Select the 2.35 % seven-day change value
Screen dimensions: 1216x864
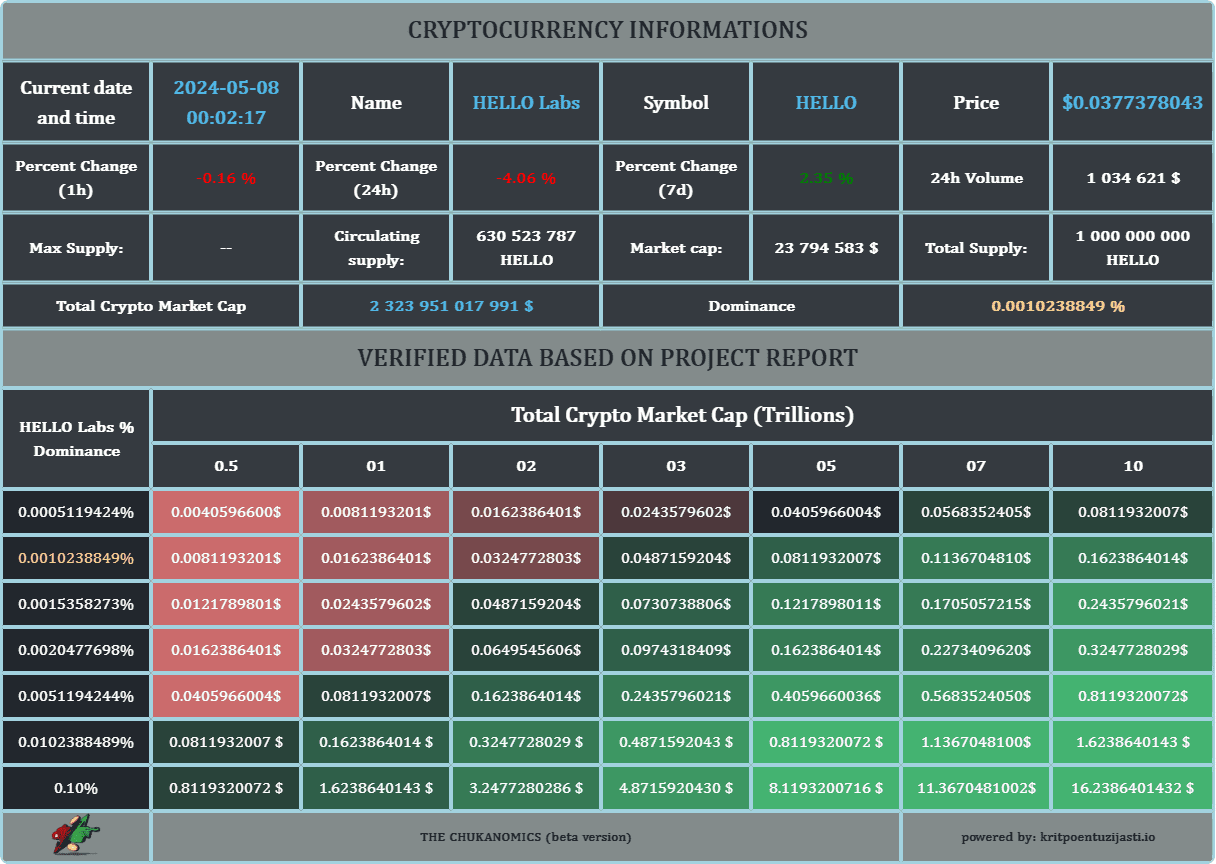pos(826,178)
